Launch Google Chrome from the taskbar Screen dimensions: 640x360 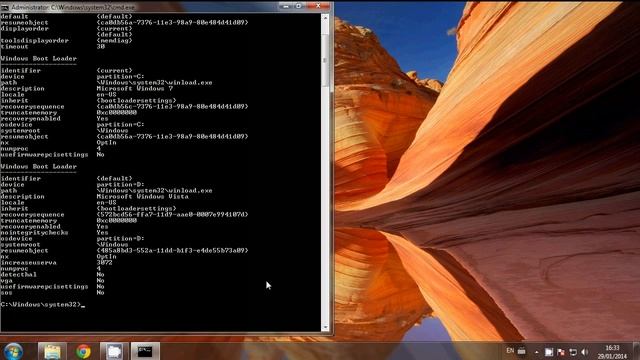(83, 351)
